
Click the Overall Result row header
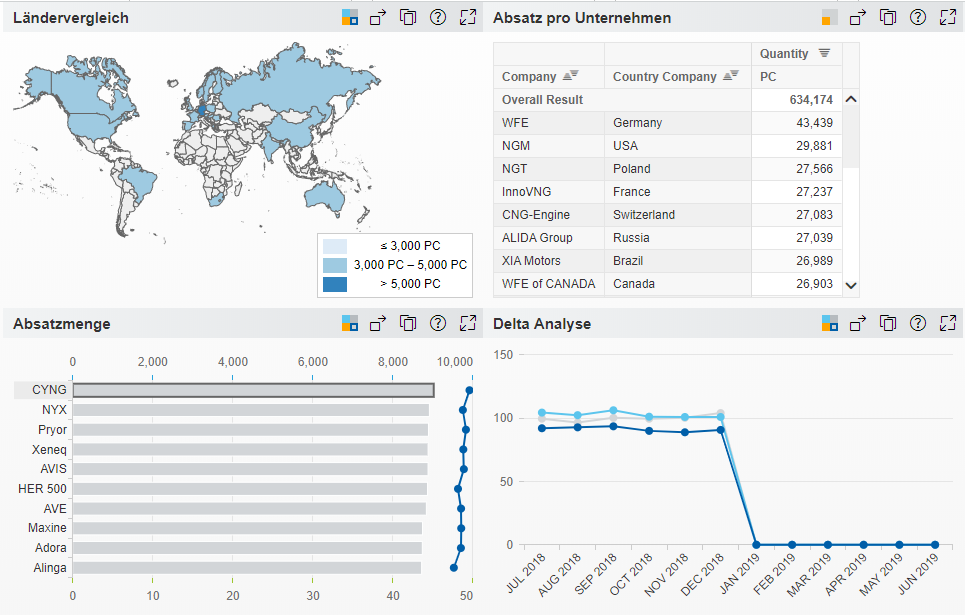542,100
